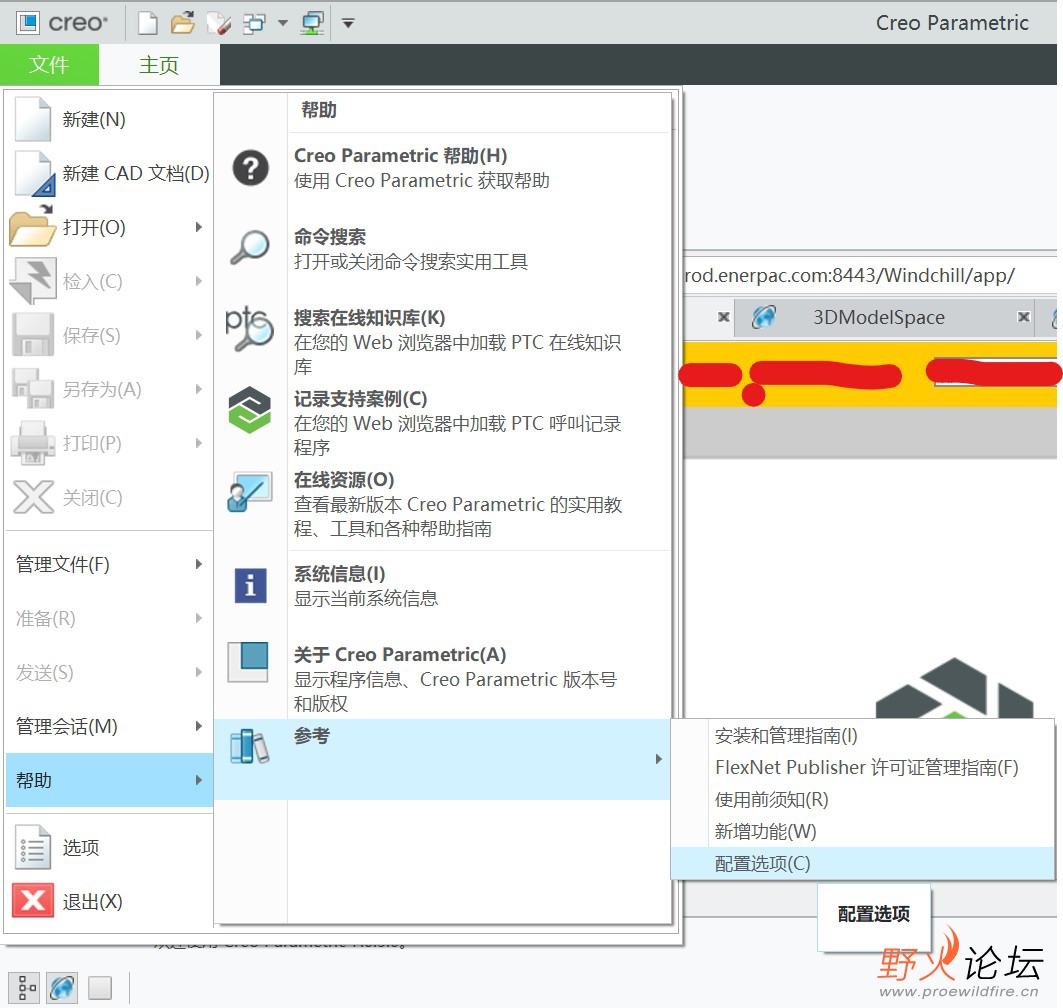This screenshot has height=1008, width=1063.
Task: Click the 关于 Creo Parametric(A) icon
Action: pyautogui.click(x=248, y=662)
